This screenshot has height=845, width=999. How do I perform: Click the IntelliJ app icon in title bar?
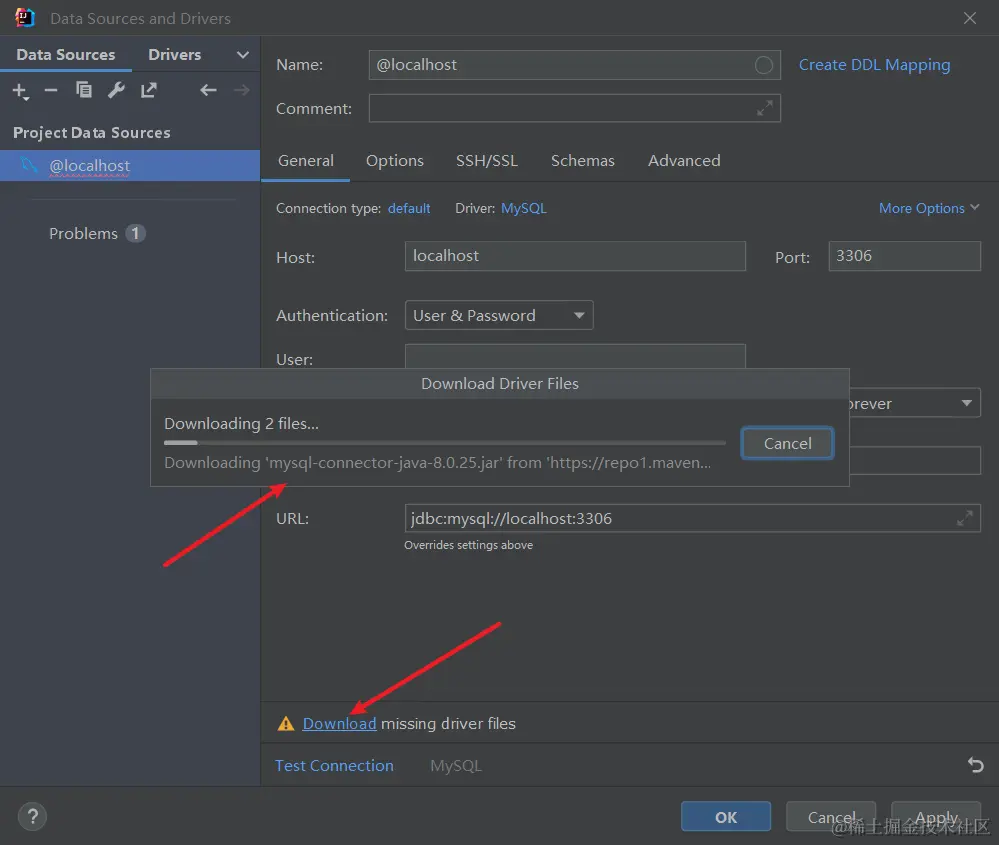tap(24, 18)
